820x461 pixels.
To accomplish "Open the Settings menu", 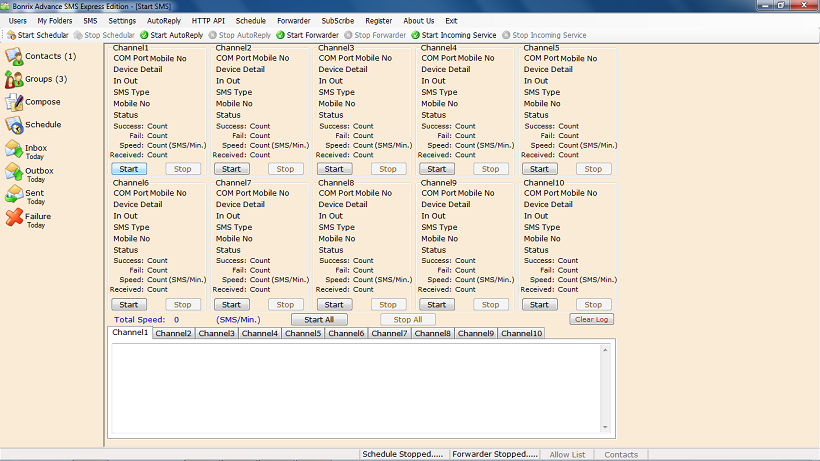I will [122, 21].
